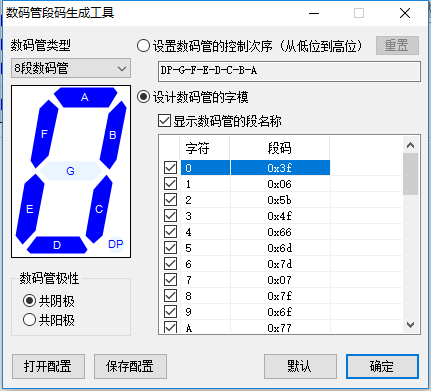The height and width of the screenshot is (391, 431).
Task: Select the segment code 0x06 cell
Action: (280, 184)
